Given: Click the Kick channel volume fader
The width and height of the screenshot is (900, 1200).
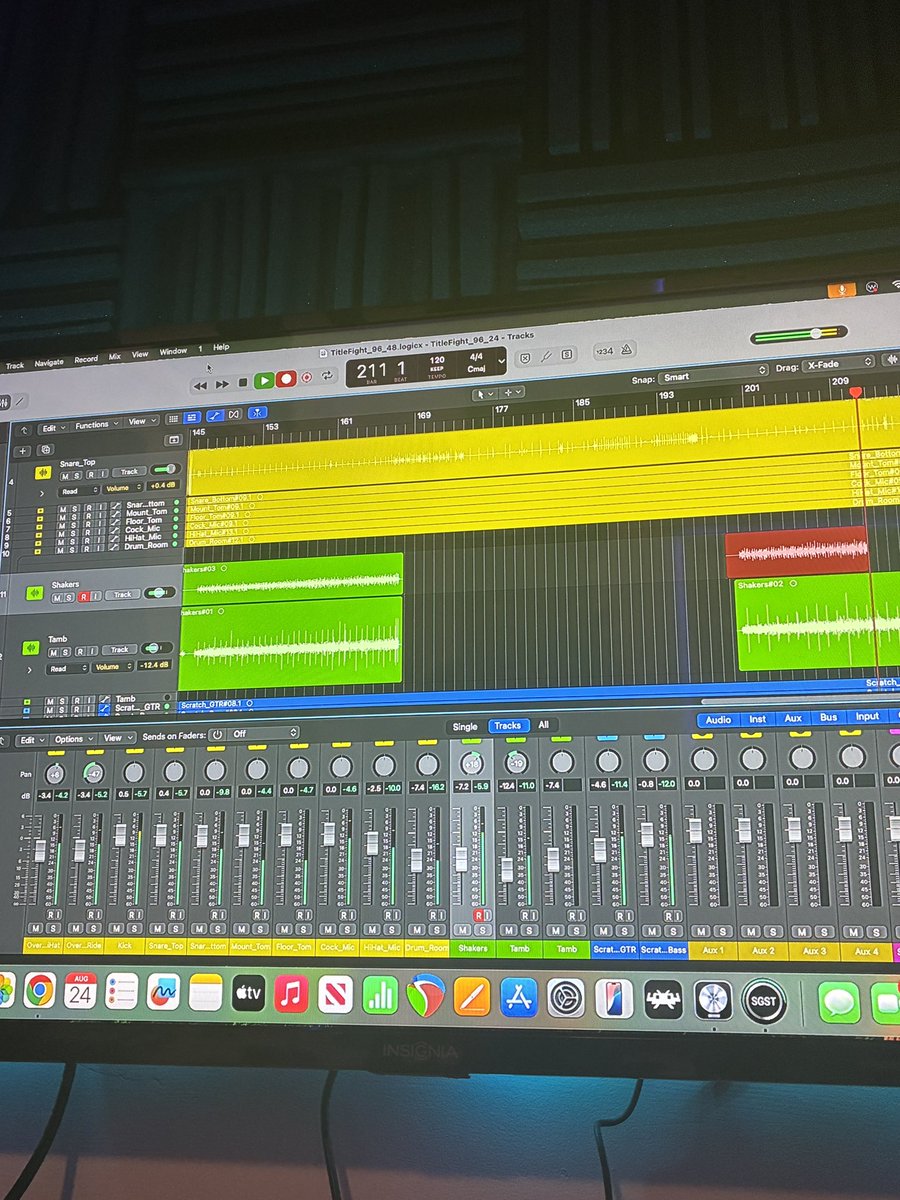Looking at the screenshot, I should (120, 833).
